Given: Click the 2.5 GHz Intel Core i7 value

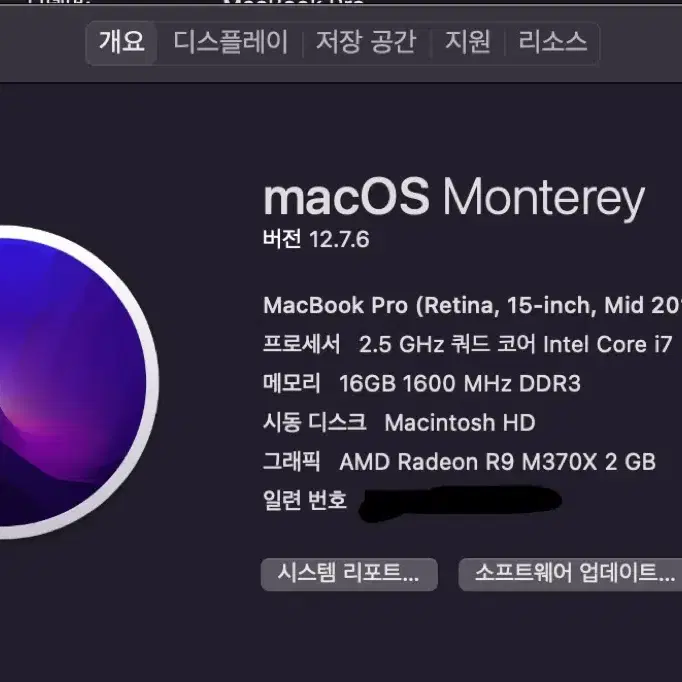Looking at the screenshot, I should click(x=516, y=344).
